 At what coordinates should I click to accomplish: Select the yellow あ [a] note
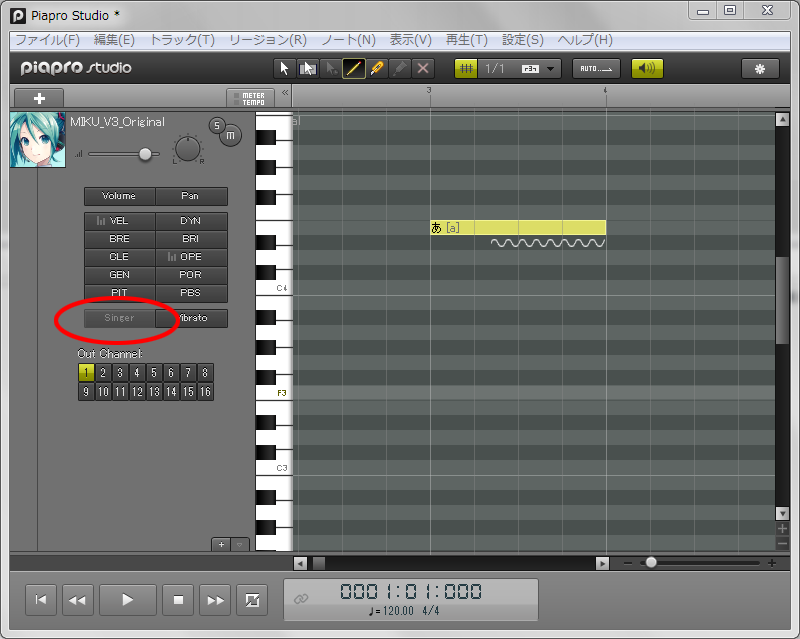pos(518,228)
